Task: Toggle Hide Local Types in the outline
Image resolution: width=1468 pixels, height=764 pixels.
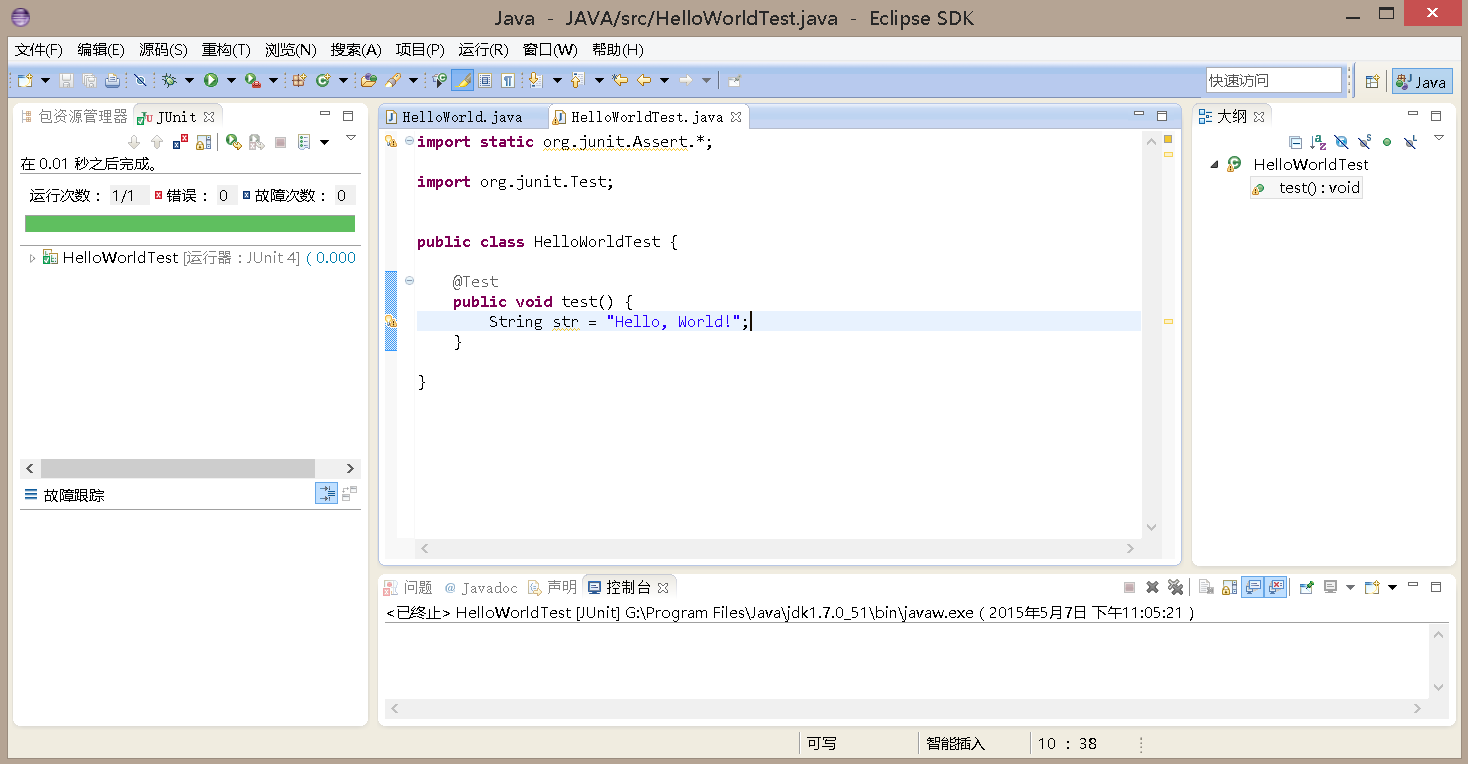Action: click(1410, 142)
